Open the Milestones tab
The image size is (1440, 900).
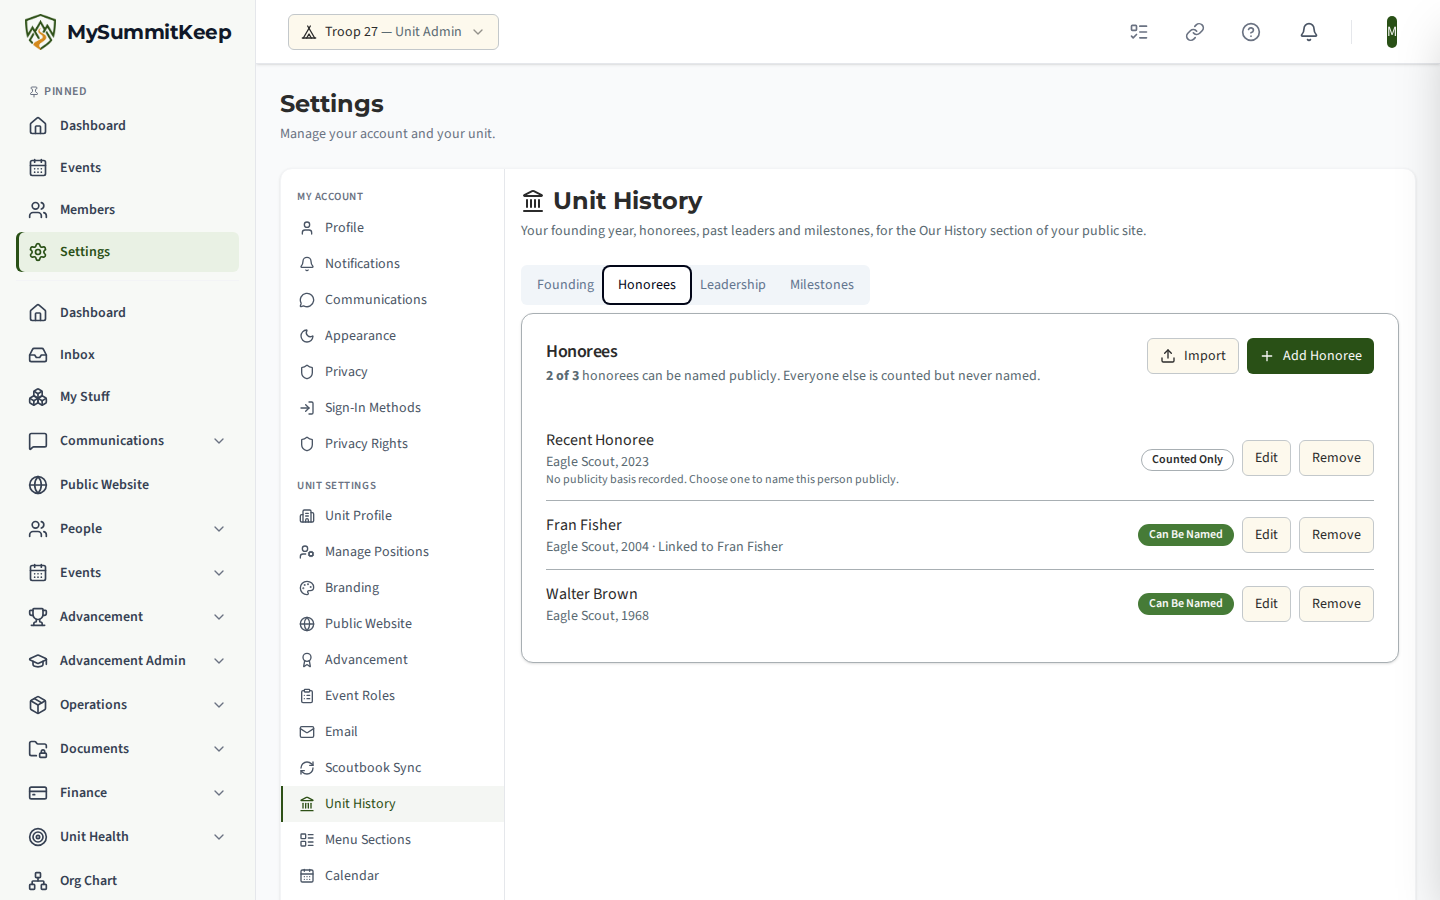822,285
